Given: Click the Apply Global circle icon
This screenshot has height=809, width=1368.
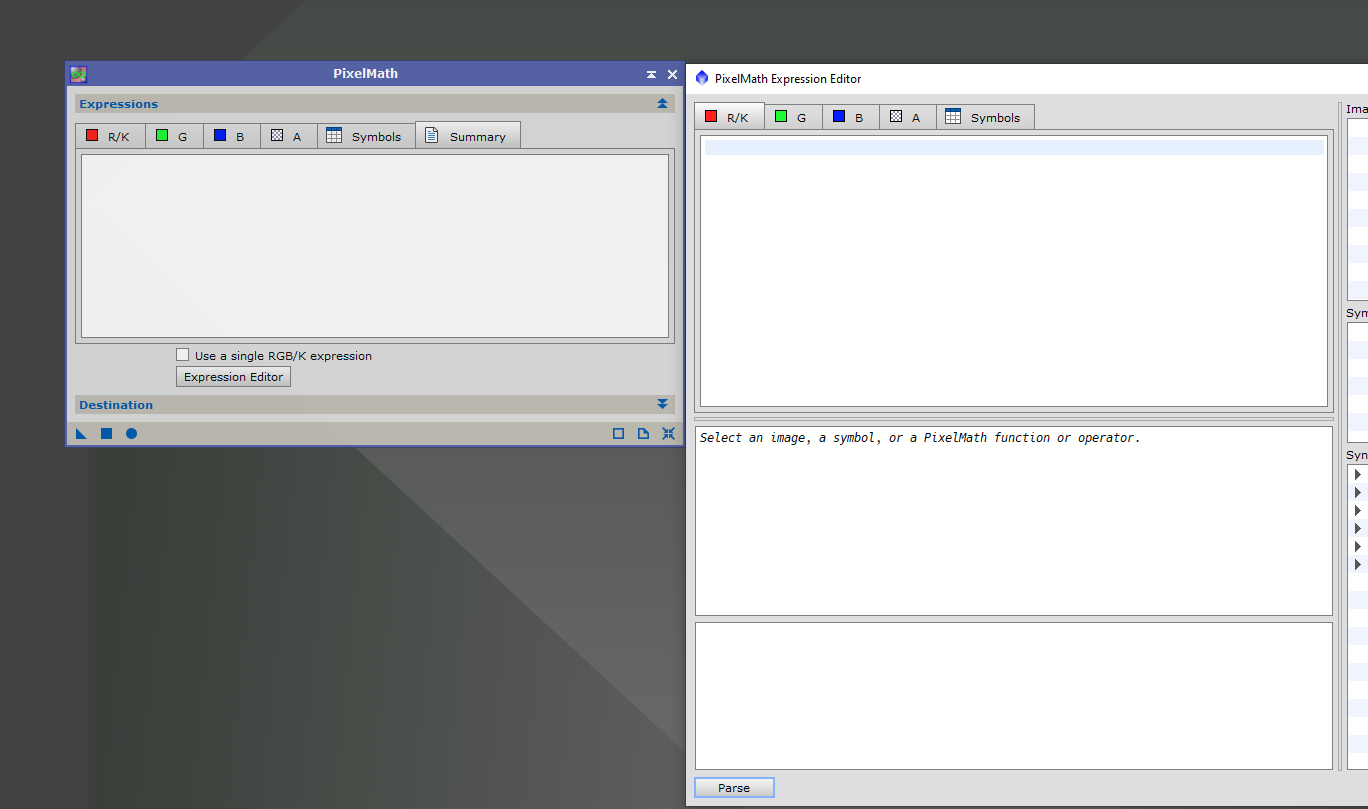Looking at the screenshot, I should (x=131, y=433).
